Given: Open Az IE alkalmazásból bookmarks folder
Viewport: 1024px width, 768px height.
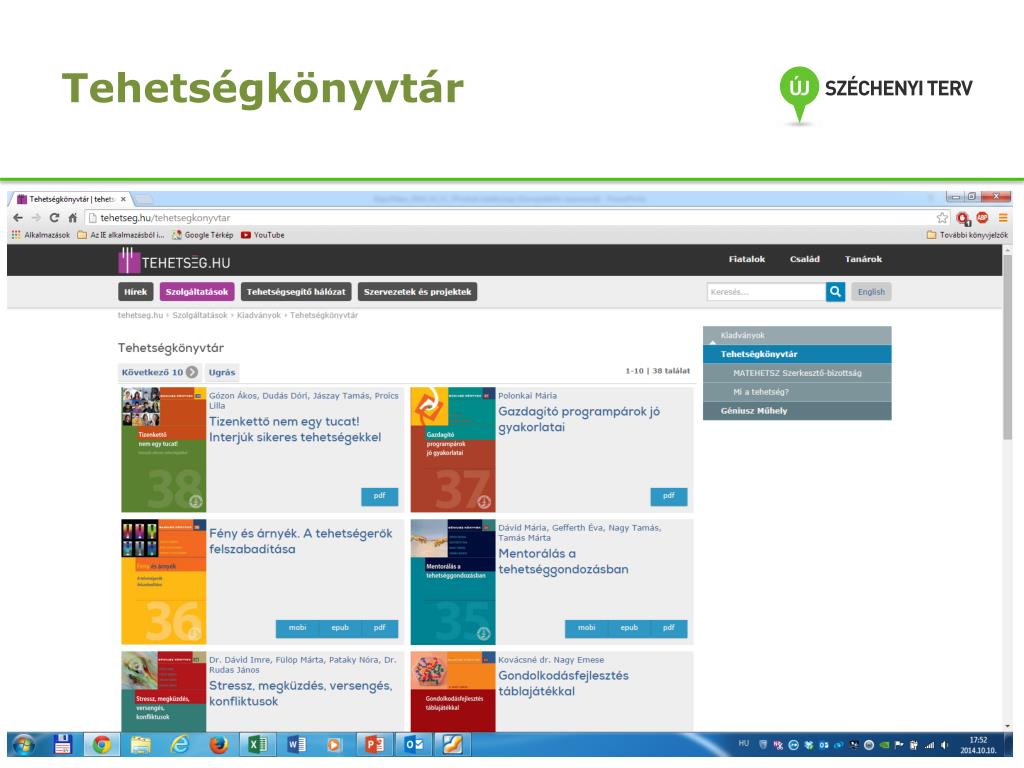Looking at the screenshot, I should 121,235.
